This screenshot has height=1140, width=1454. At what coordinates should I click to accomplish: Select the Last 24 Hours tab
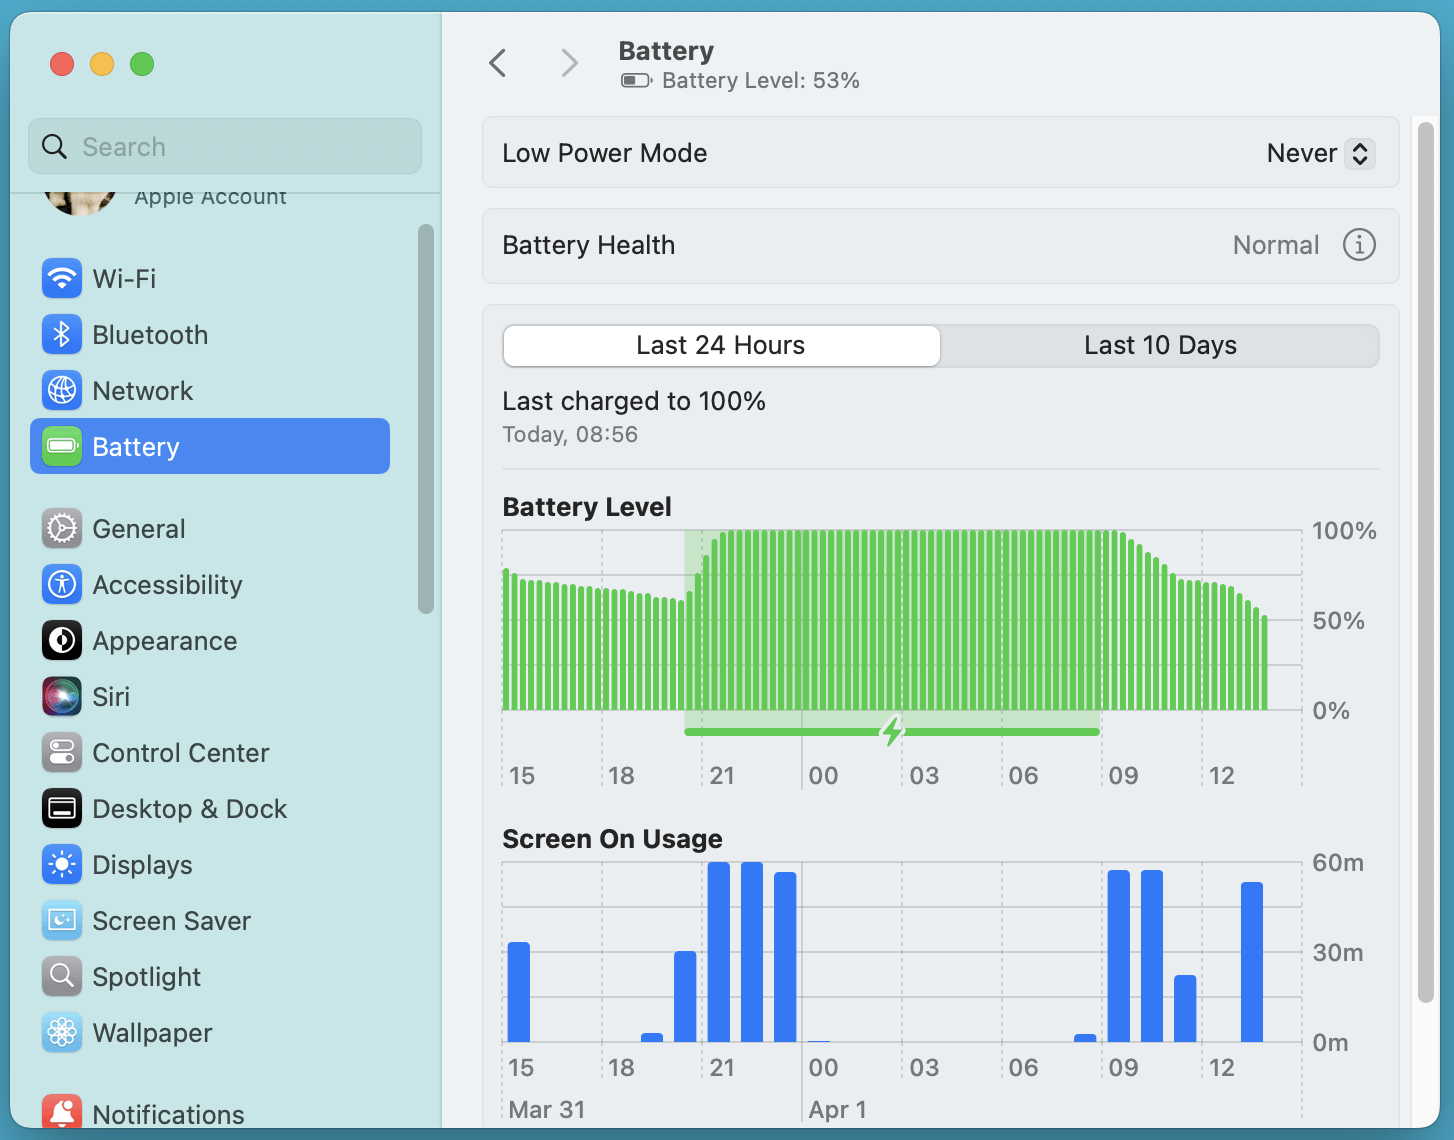click(x=720, y=345)
